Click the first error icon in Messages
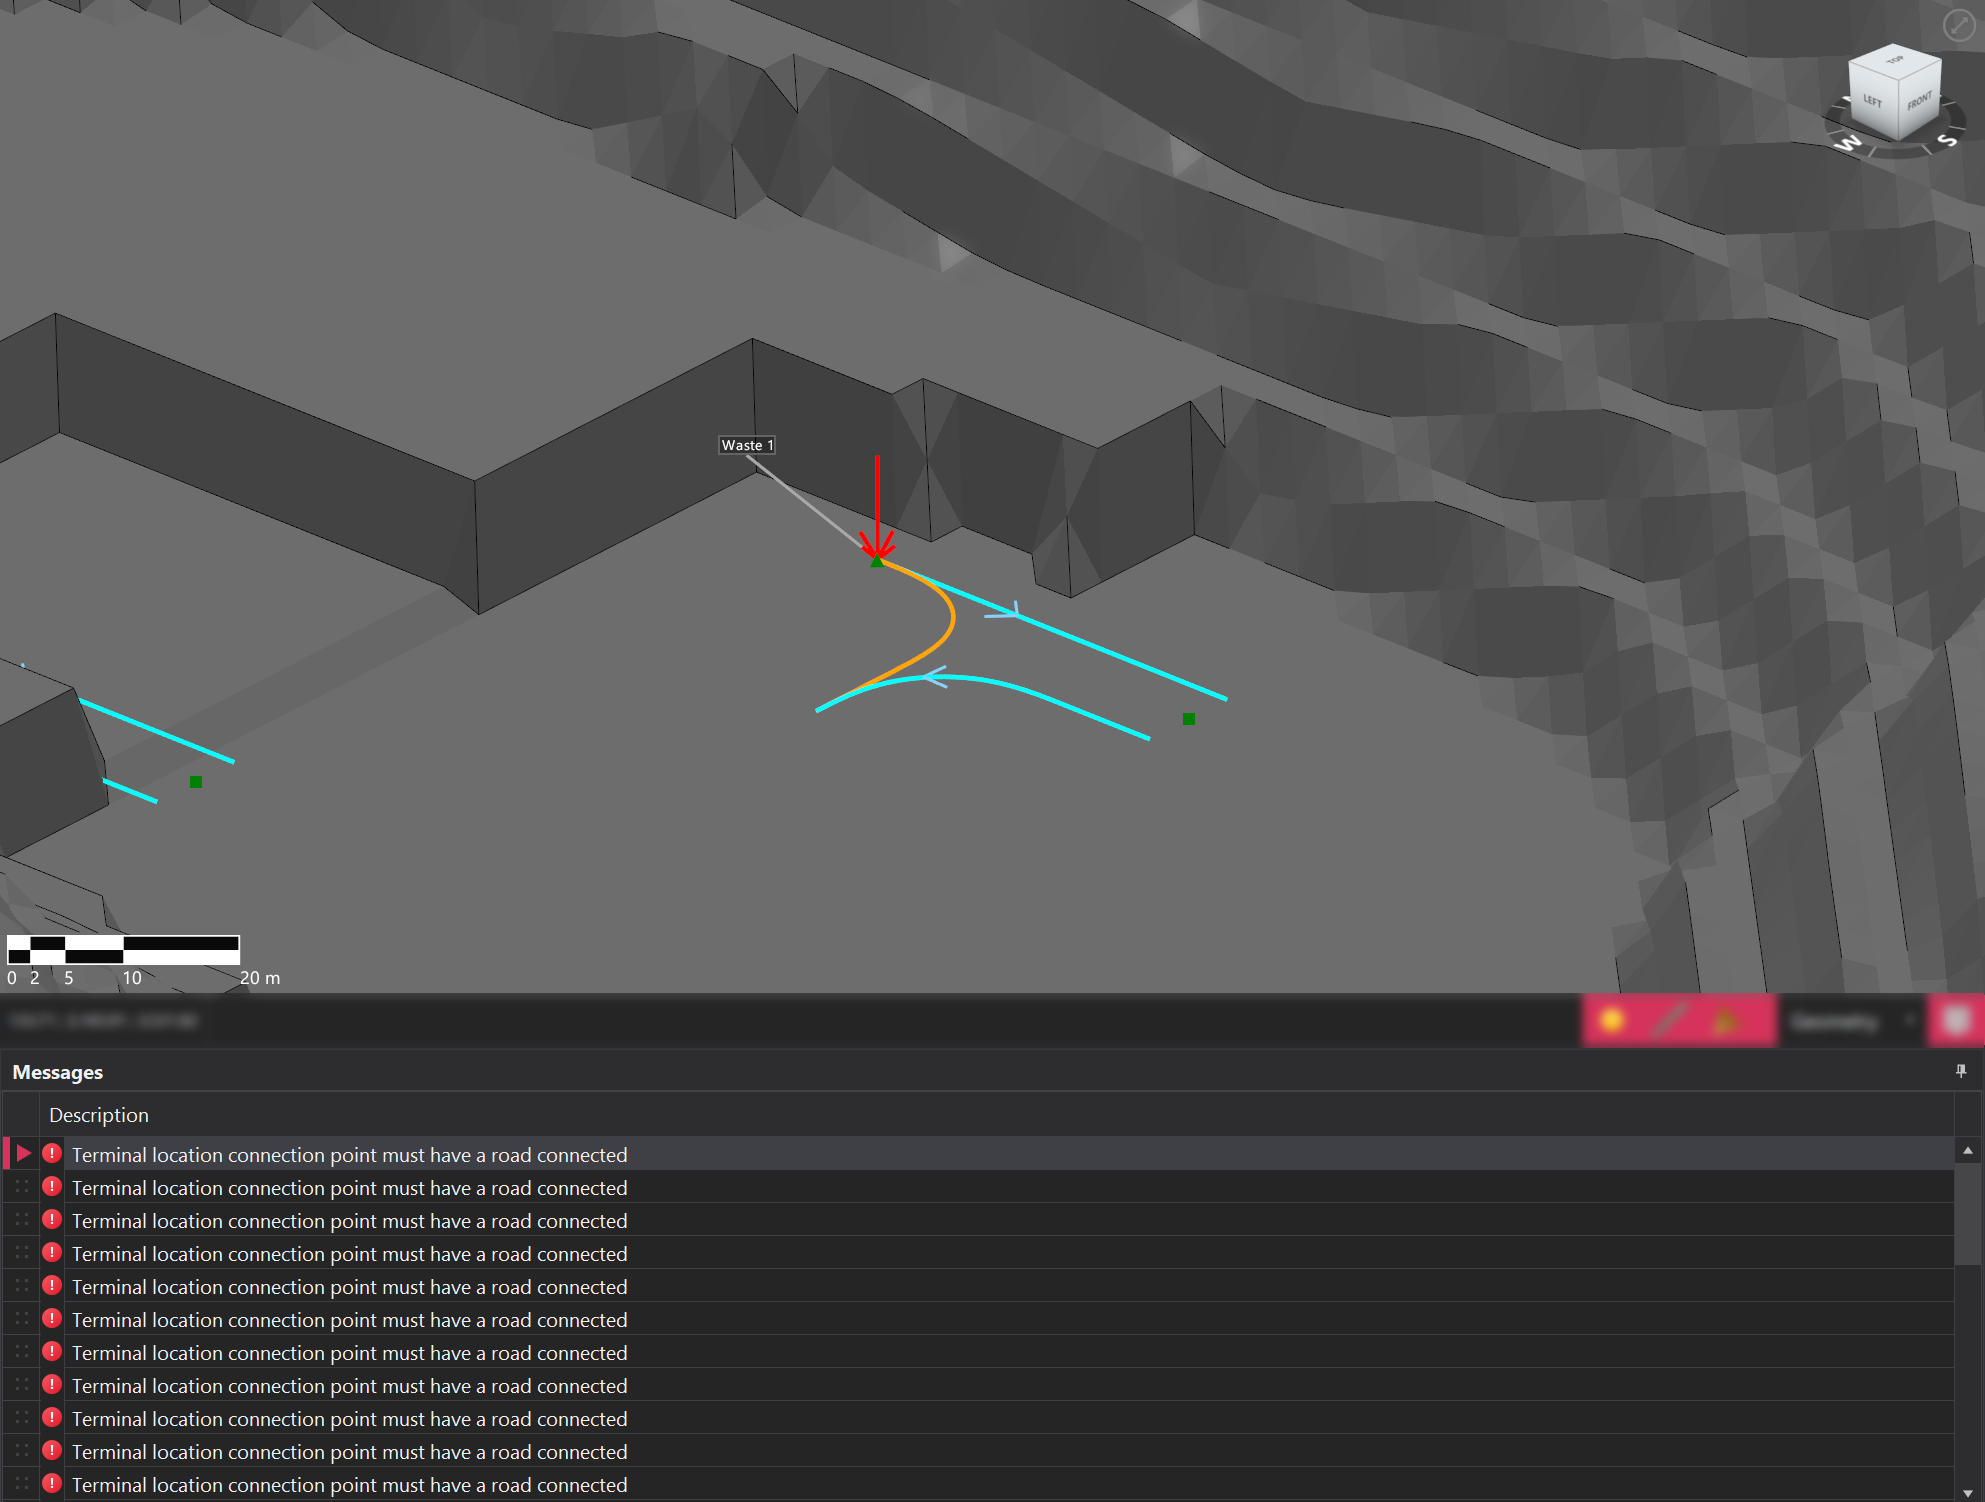Image resolution: width=1985 pixels, height=1502 pixels. point(52,1154)
